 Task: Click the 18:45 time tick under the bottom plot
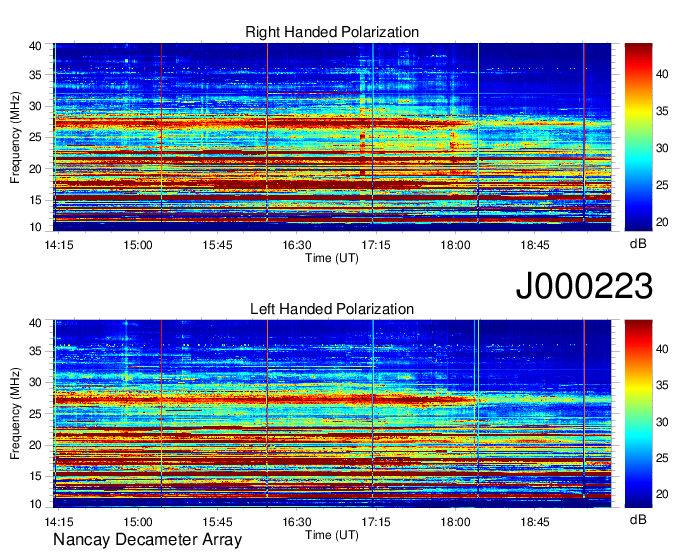coord(535,522)
